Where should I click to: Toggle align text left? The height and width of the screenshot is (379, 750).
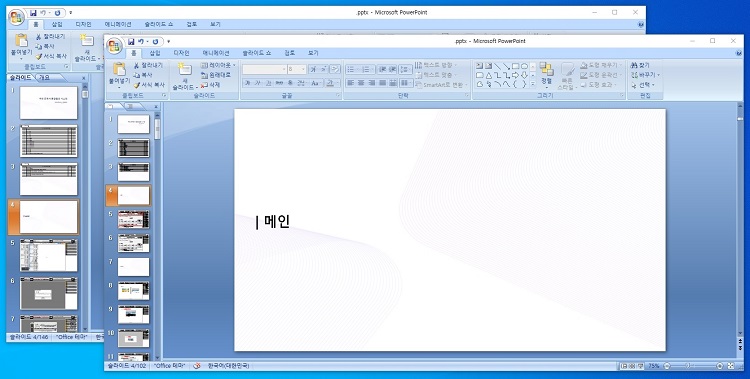tap(351, 83)
